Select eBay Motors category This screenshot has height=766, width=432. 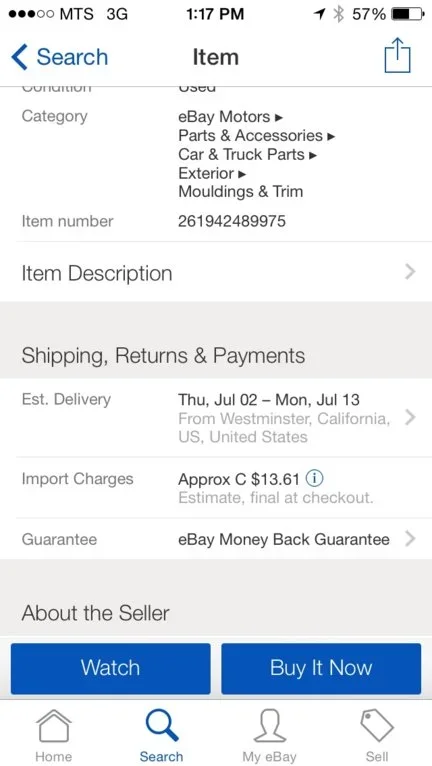point(224,117)
